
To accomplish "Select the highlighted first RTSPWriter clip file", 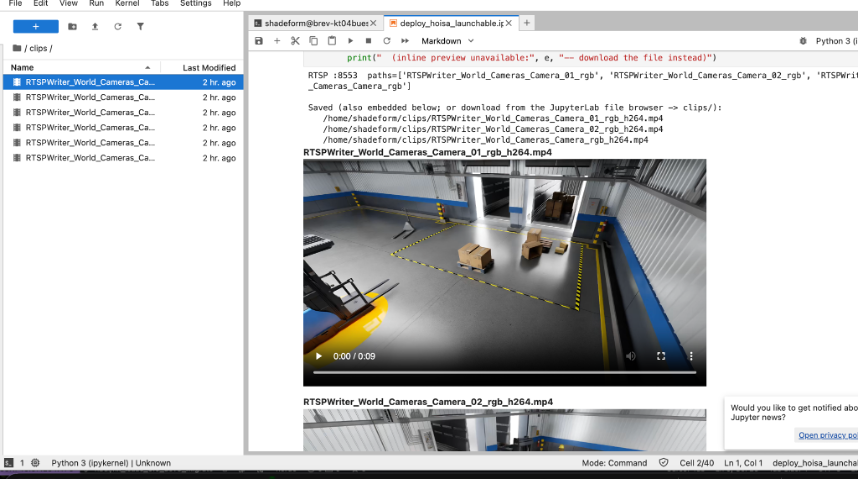I will (123, 82).
